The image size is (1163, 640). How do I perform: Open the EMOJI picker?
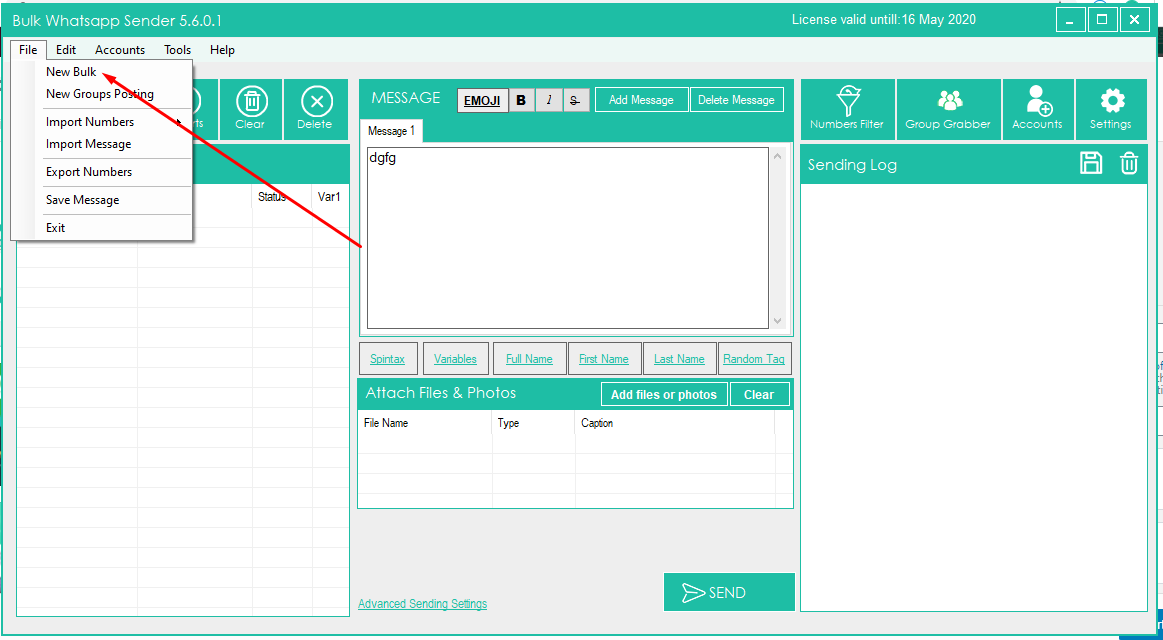click(x=482, y=100)
